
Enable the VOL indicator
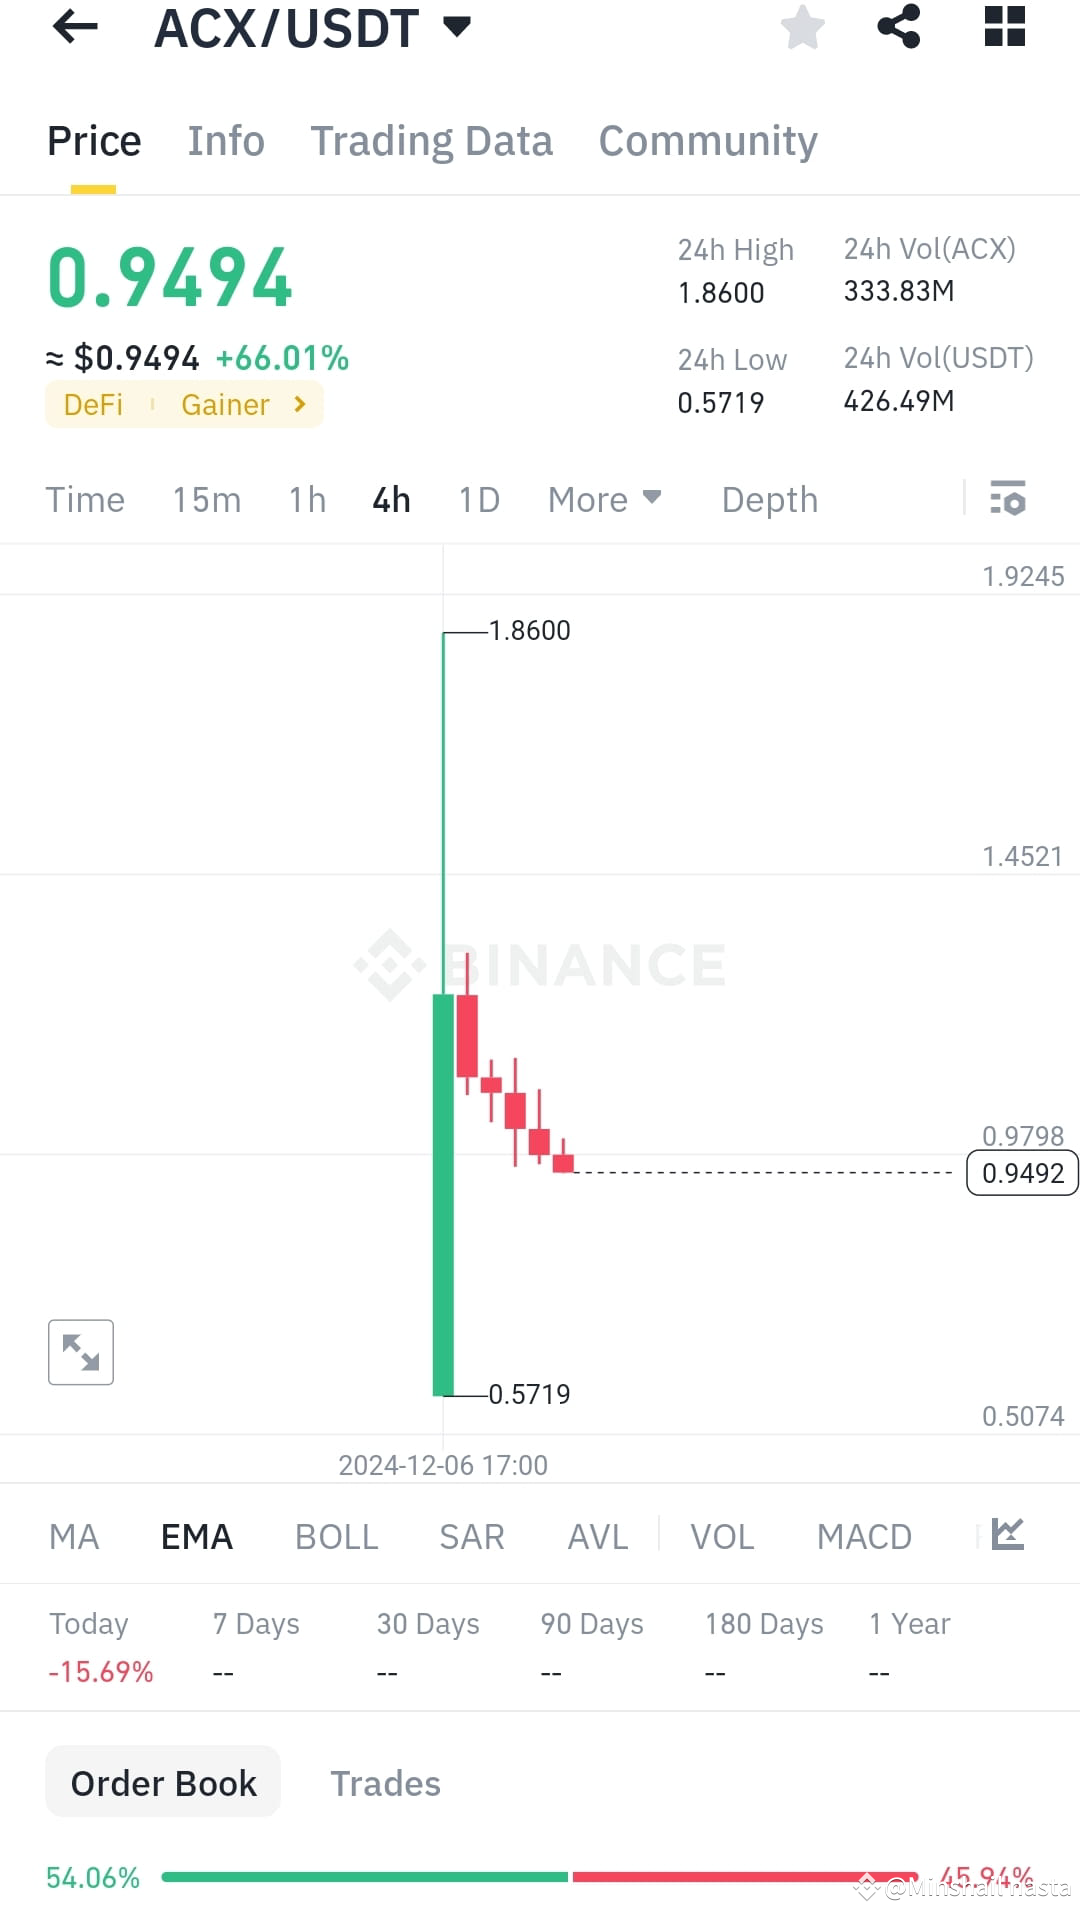[722, 1536]
